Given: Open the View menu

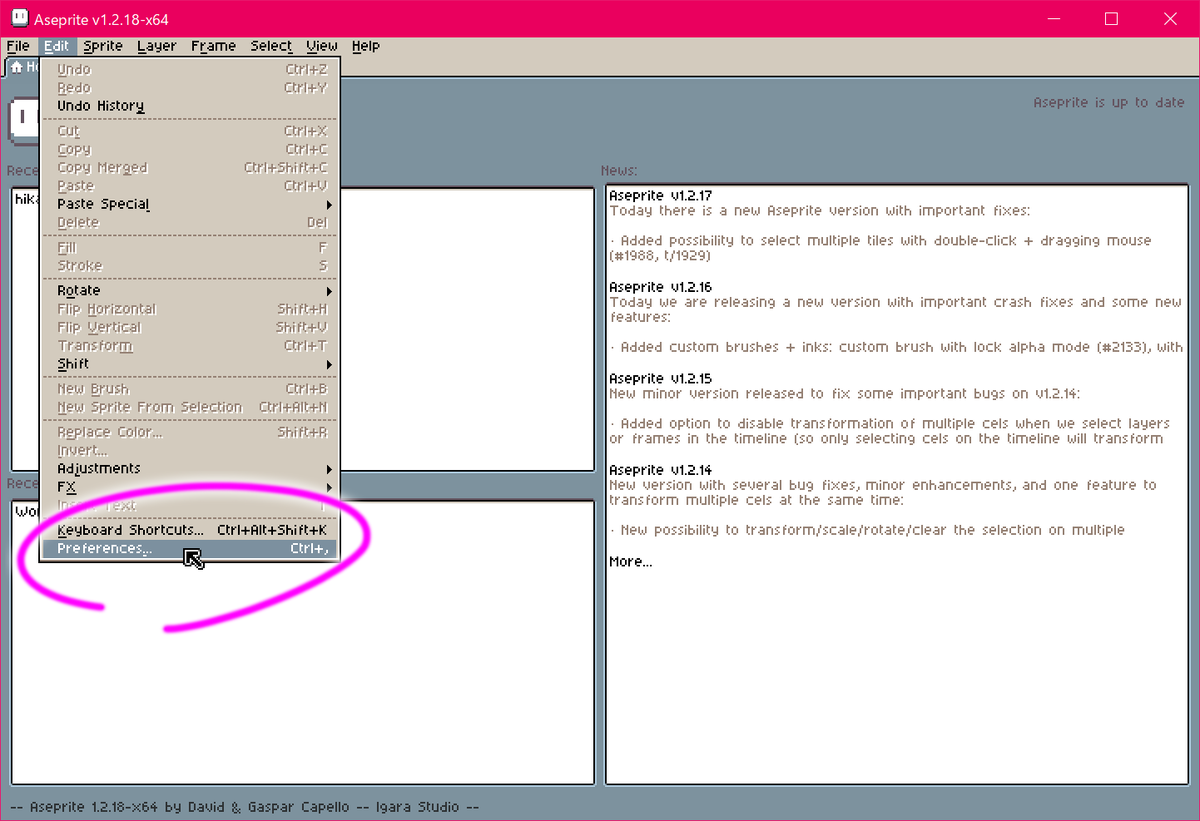Looking at the screenshot, I should 321,46.
